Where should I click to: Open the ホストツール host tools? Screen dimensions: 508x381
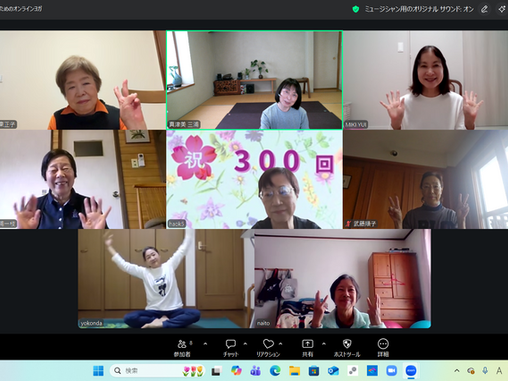click(x=347, y=348)
